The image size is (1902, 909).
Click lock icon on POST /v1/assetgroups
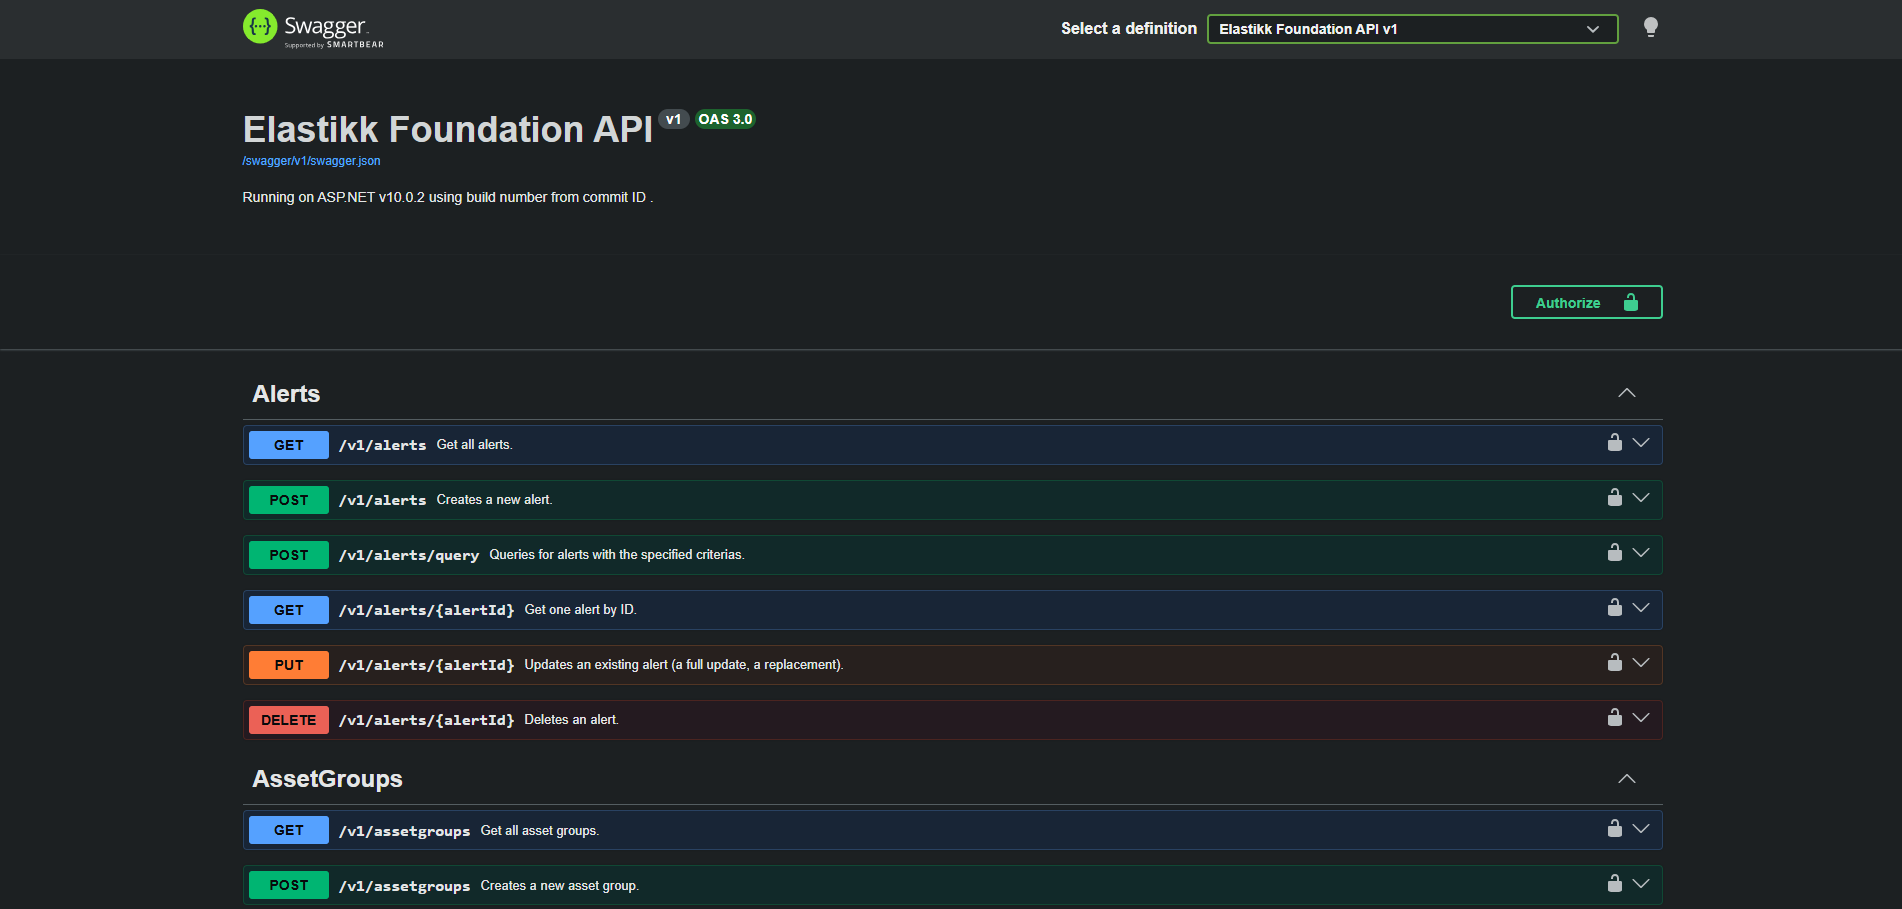click(1614, 884)
